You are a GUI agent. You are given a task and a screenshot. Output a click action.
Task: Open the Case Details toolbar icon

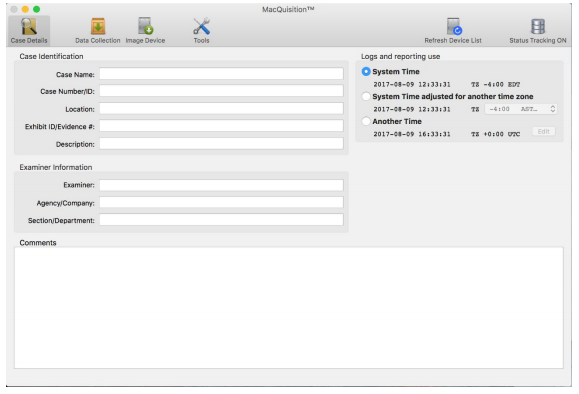coord(29,31)
